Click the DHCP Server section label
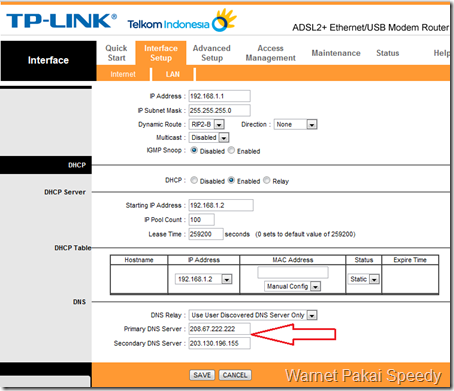This screenshot has width=454, height=391. pyautogui.click(x=65, y=192)
